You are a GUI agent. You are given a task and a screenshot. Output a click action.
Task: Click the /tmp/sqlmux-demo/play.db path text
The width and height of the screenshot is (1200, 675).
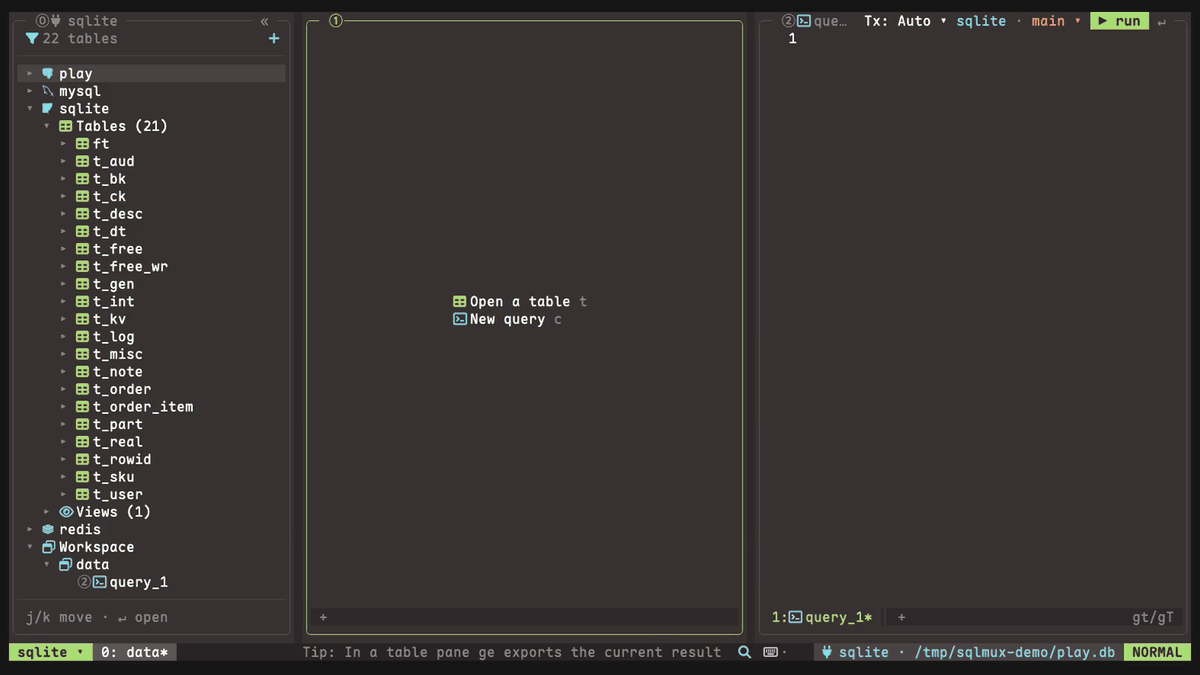(1014, 652)
